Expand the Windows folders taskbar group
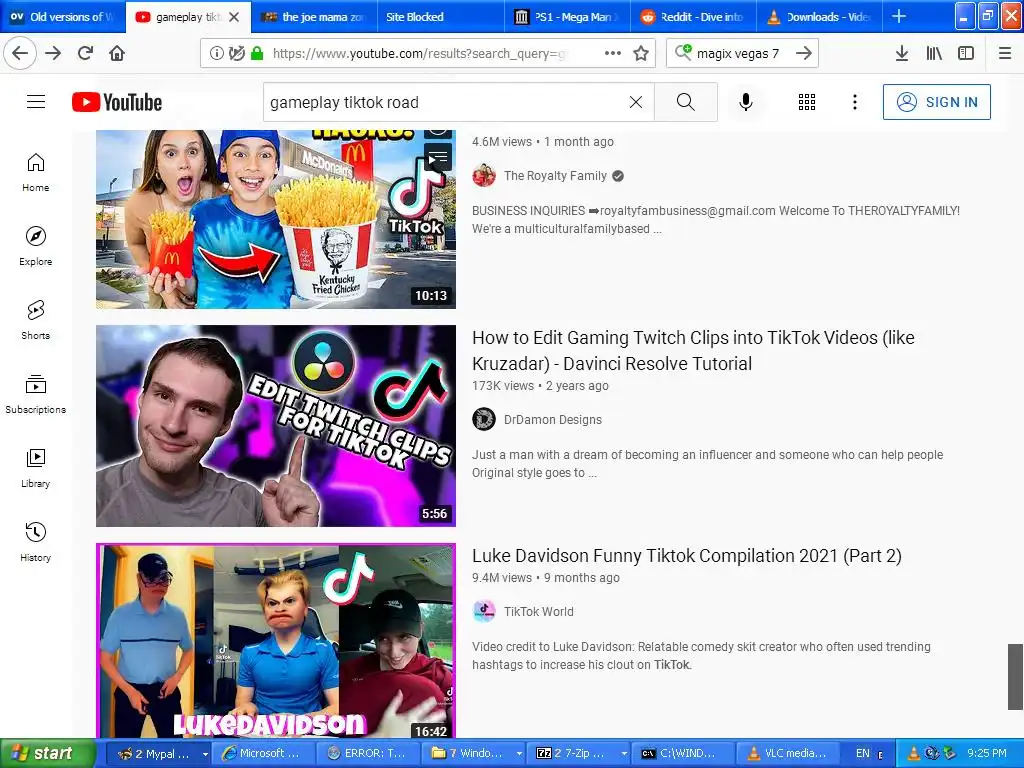 (x=520, y=754)
